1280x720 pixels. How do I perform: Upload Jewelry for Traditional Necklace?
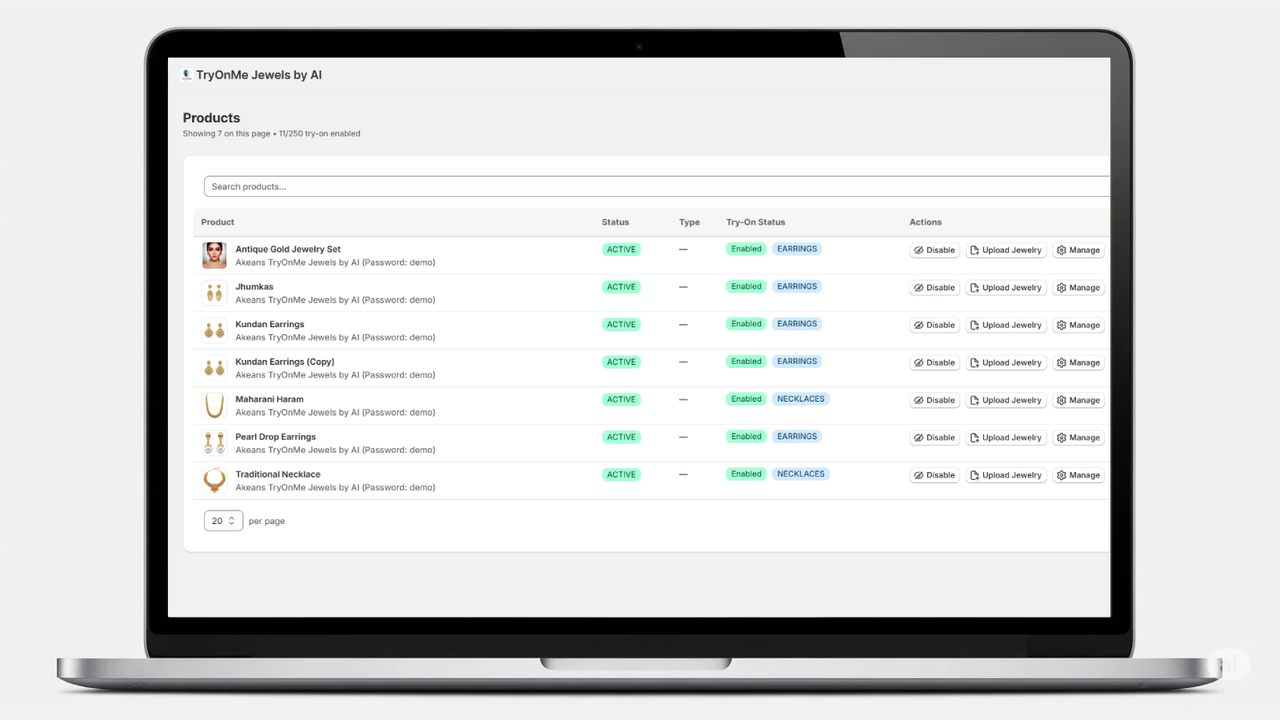click(x=1006, y=475)
